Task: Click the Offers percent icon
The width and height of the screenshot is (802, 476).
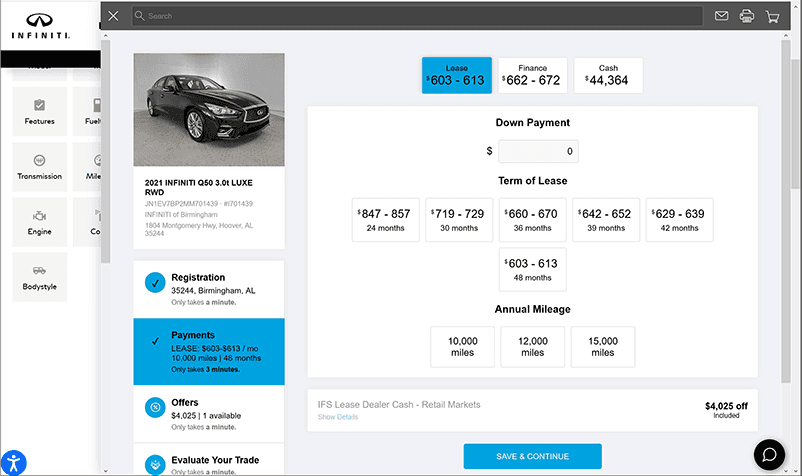Action: [x=155, y=407]
